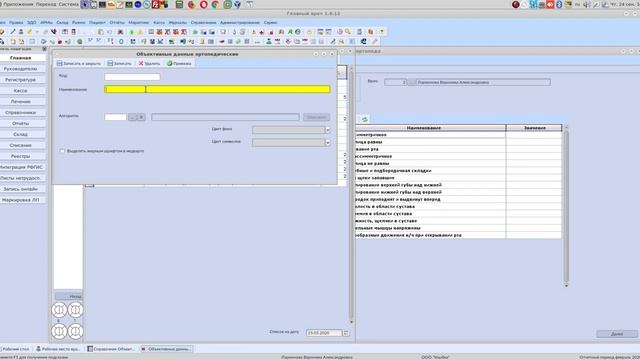Screen dimensions: 640x360
Task: Open the Маркетинг menu
Action: click(139, 22)
